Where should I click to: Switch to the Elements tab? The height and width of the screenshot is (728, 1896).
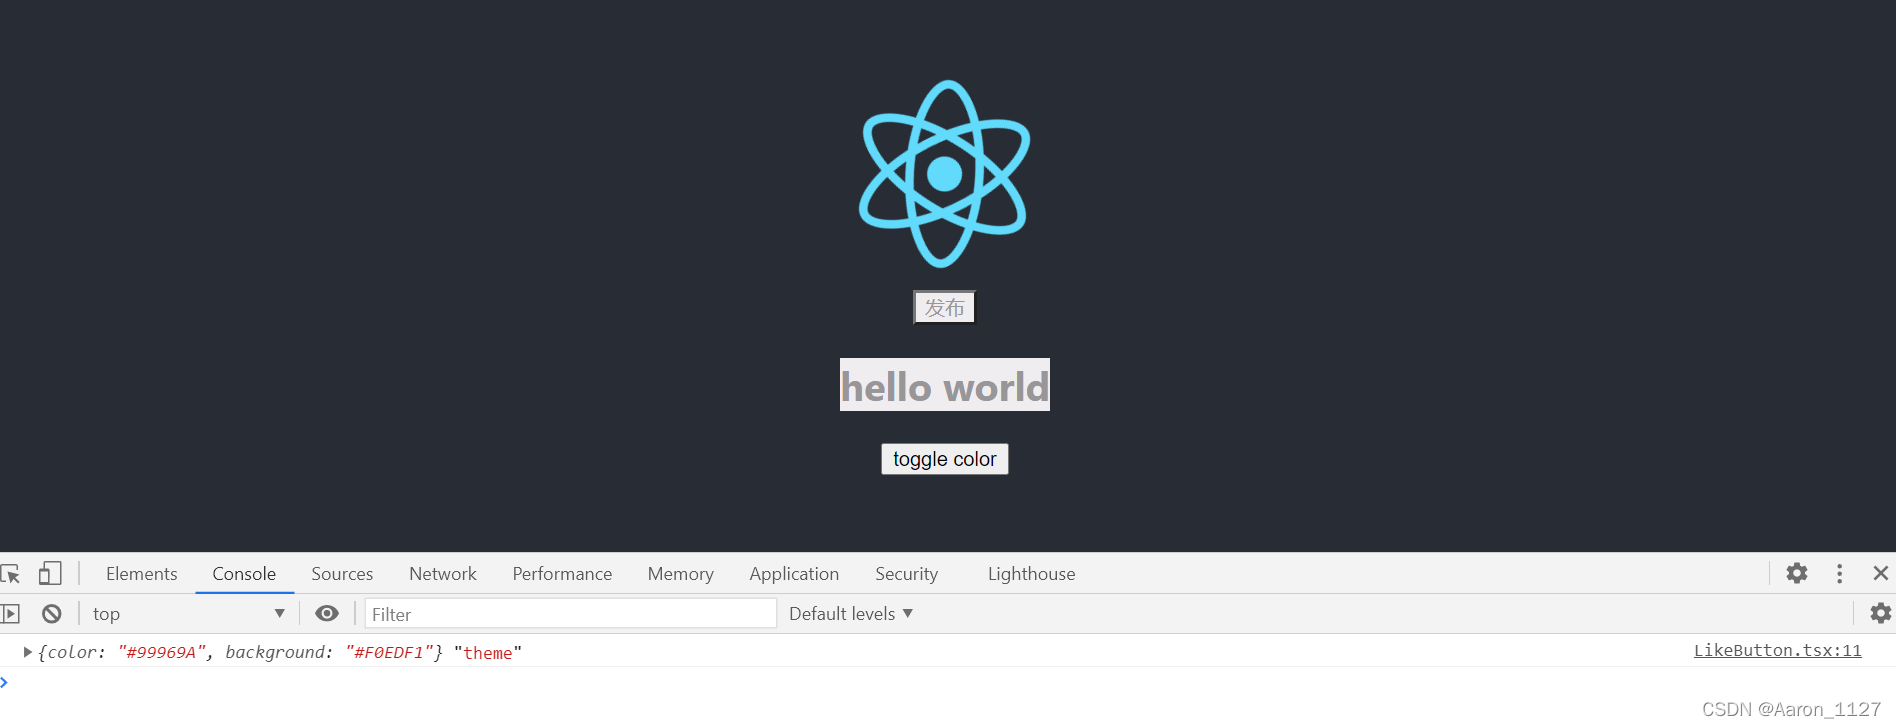click(142, 573)
